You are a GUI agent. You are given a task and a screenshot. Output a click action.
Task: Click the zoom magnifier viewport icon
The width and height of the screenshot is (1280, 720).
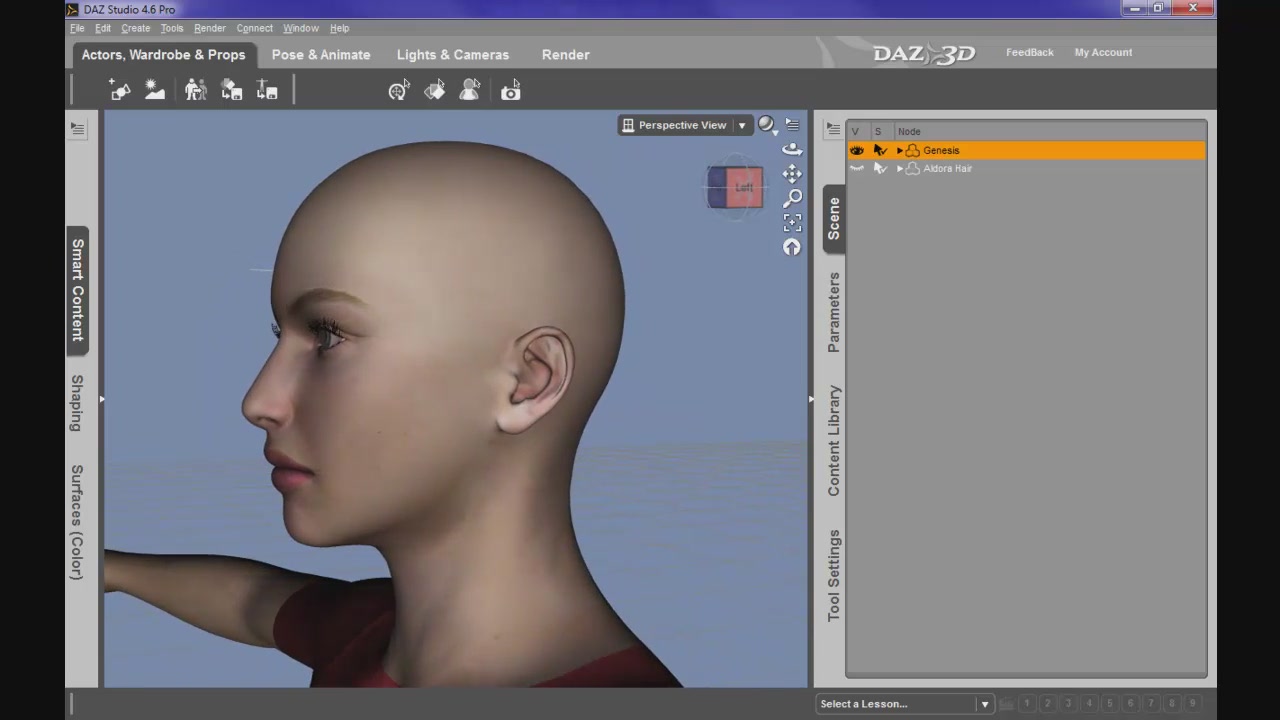point(792,198)
